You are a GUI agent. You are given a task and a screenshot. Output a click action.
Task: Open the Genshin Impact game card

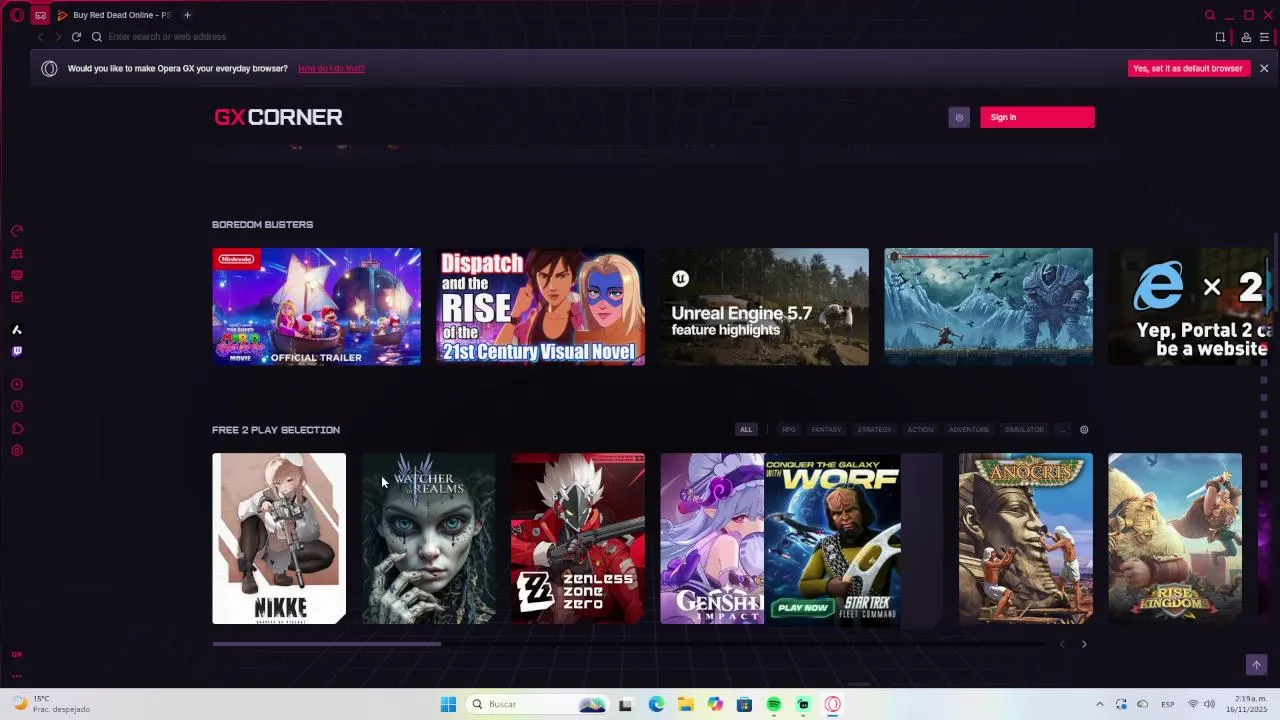(x=711, y=538)
